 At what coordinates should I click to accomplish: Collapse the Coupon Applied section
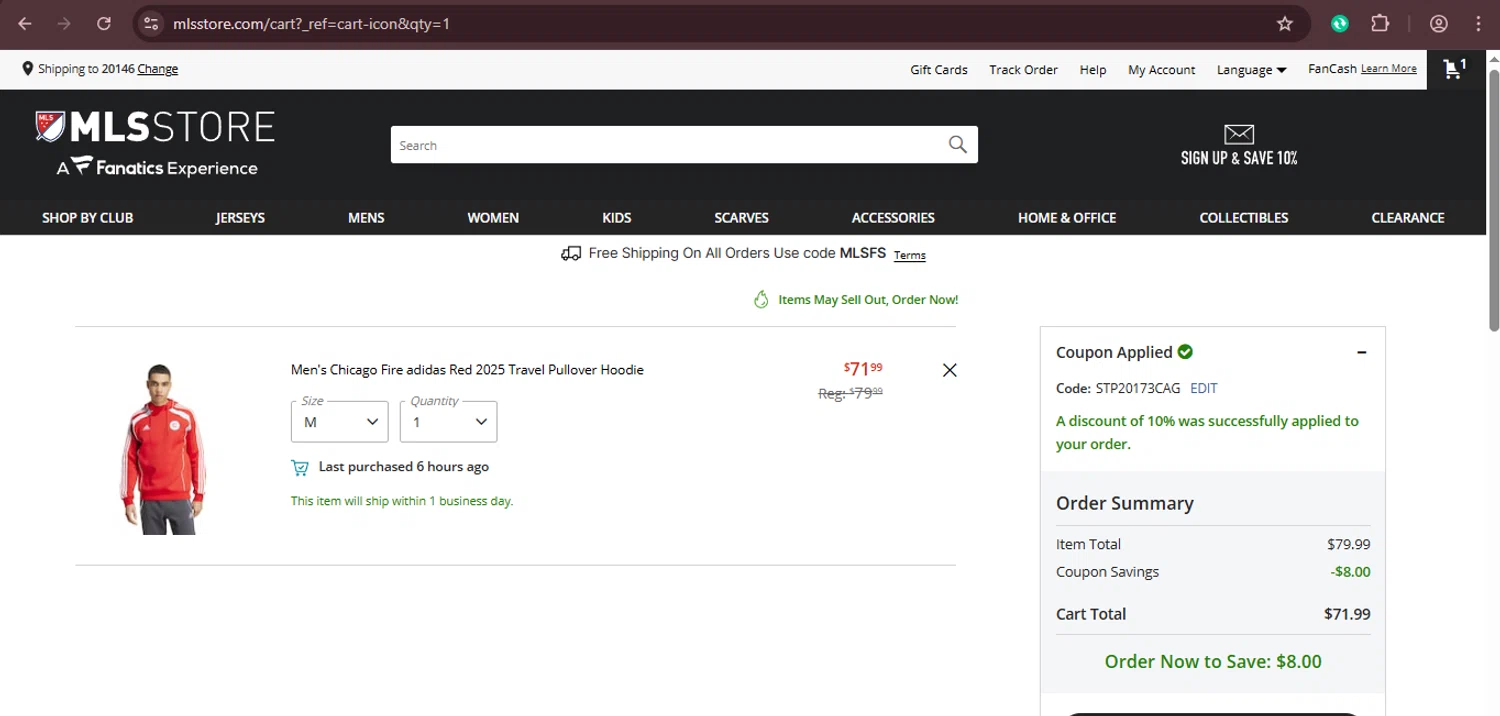(1362, 352)
